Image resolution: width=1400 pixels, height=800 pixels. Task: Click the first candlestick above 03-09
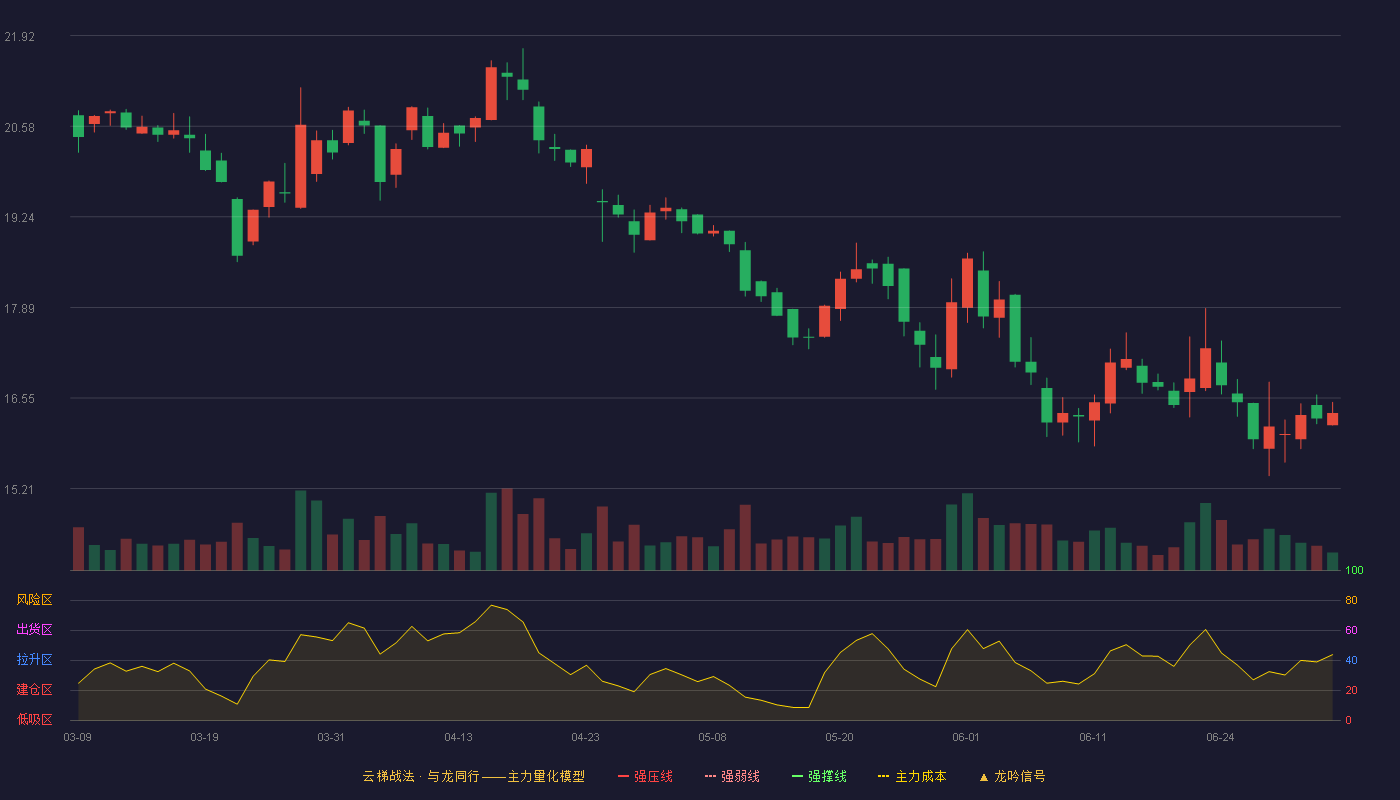[x=78, y=126]
